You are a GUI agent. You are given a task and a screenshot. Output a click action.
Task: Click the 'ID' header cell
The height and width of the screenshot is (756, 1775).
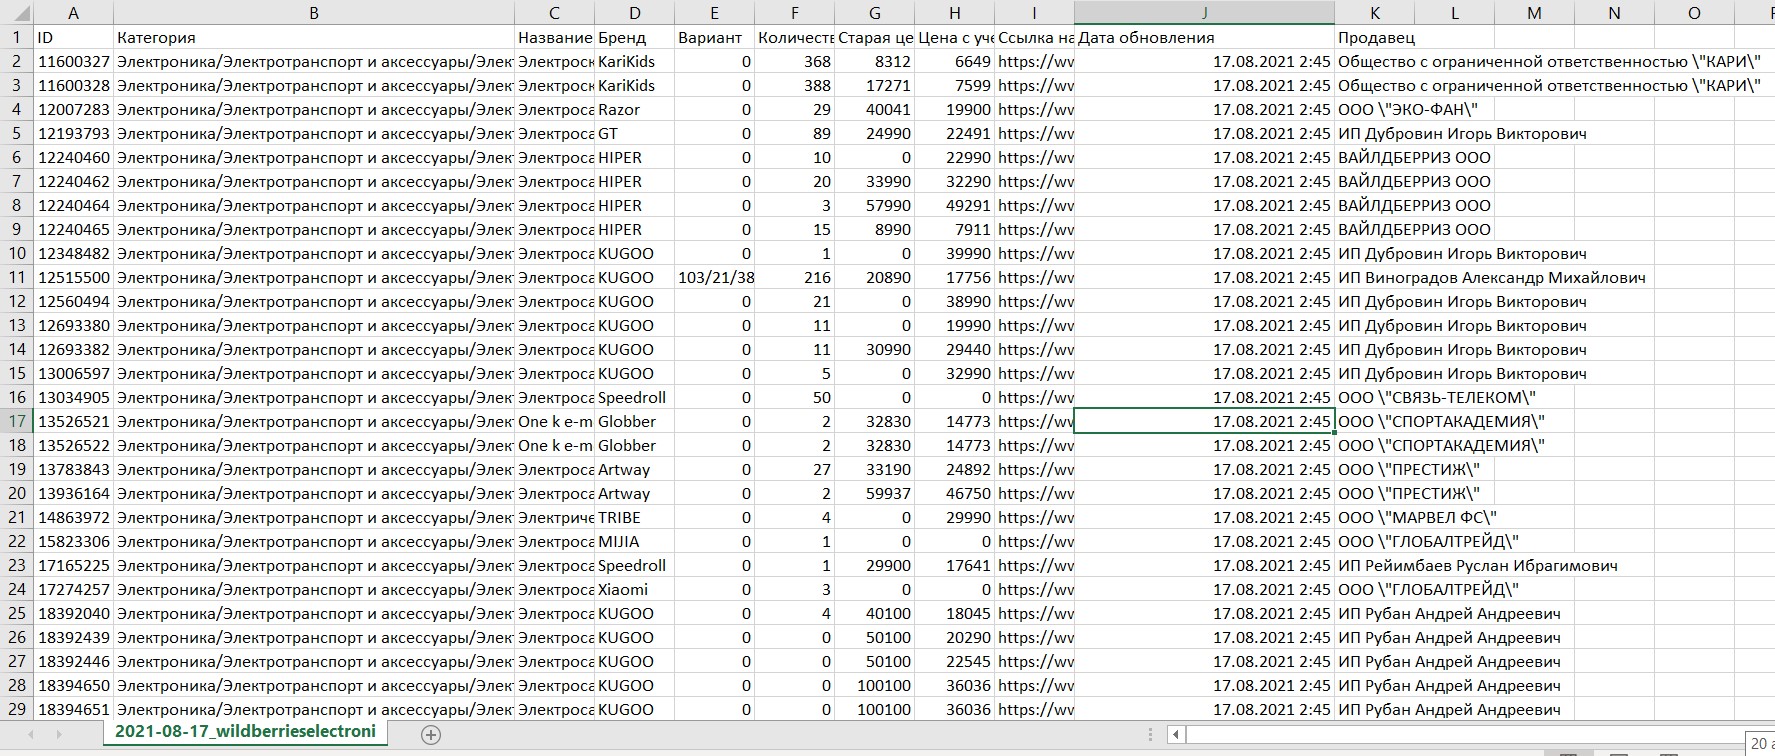(x=74, y=38)
